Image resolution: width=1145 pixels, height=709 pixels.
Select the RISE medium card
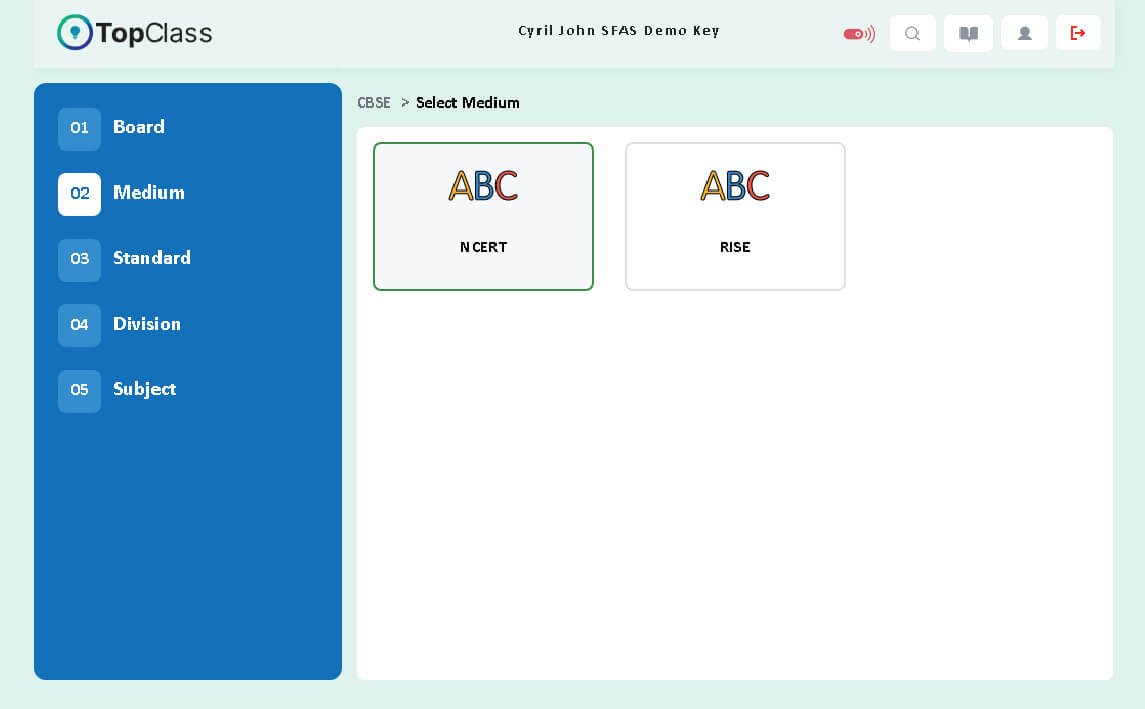(735, 216)
